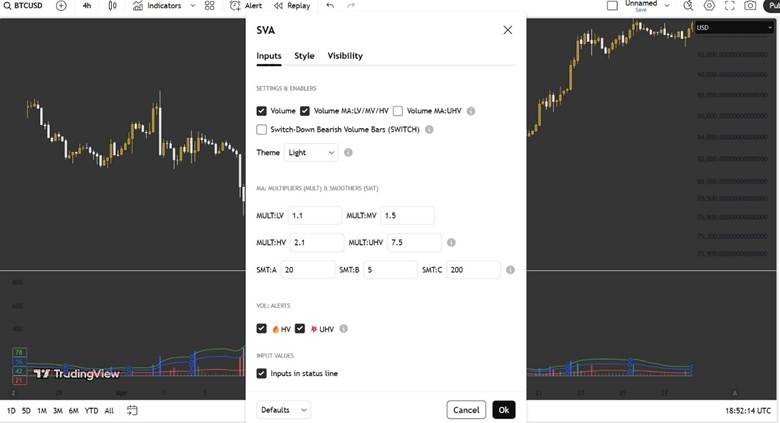
Task: Click the undo arrow in toolbar
Action: point(330,5)
